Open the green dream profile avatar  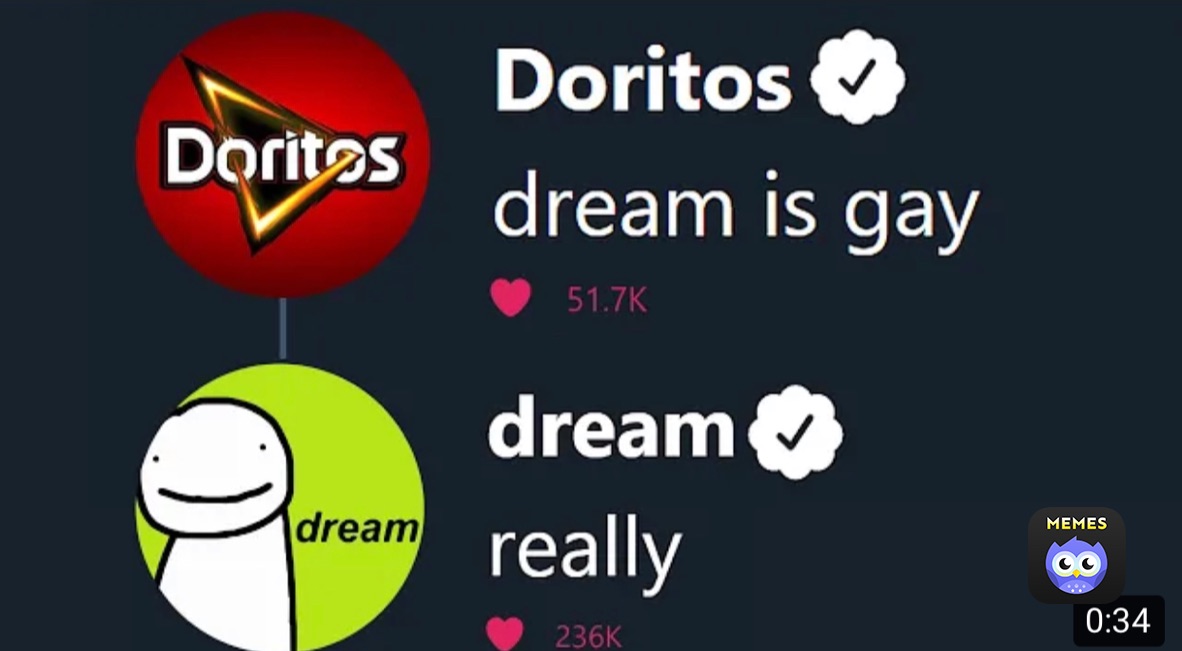[x=280, y=507]
